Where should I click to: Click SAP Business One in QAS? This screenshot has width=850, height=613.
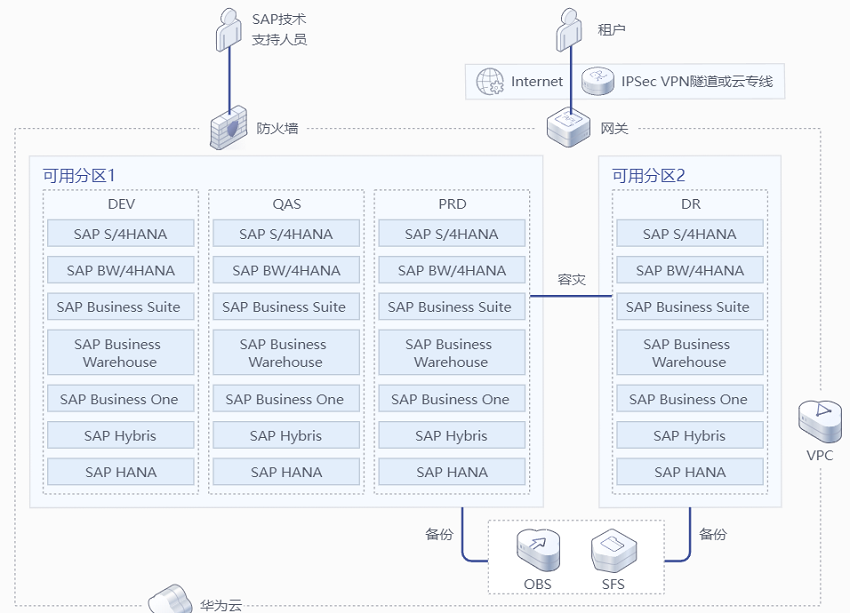pyautogui.click(x=286, y=399)
